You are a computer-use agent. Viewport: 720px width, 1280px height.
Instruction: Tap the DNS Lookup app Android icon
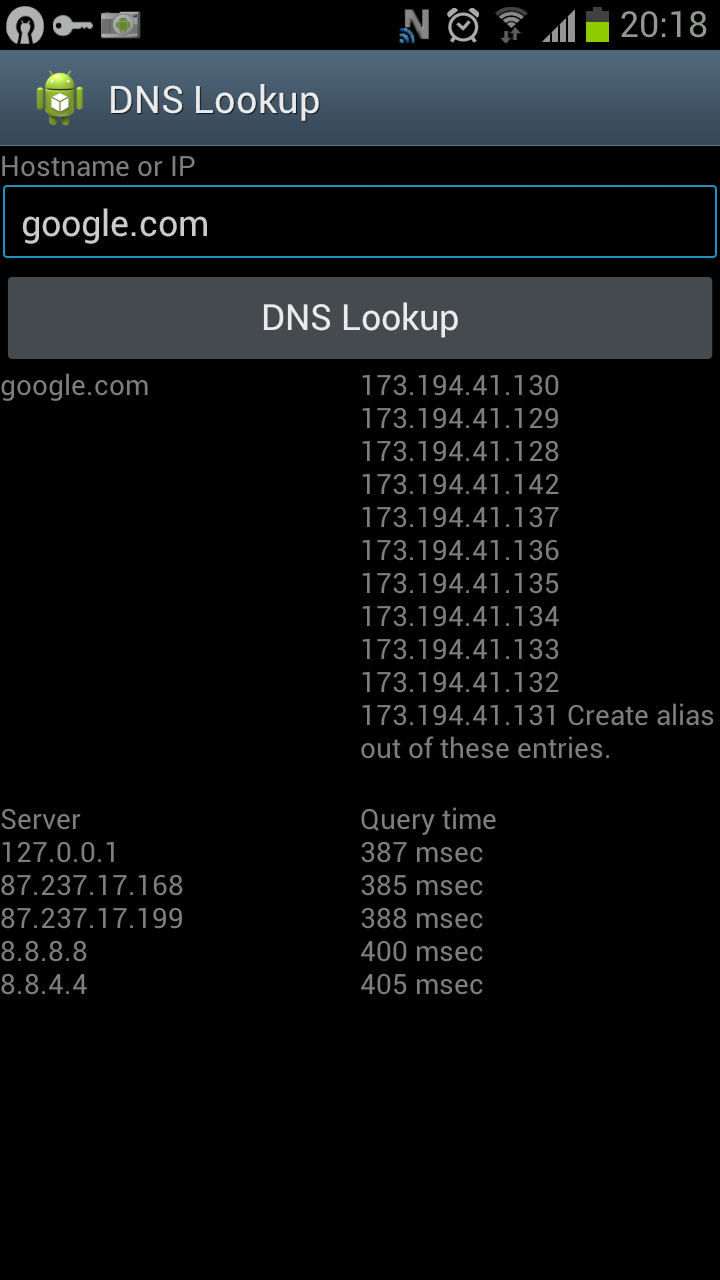60,98
